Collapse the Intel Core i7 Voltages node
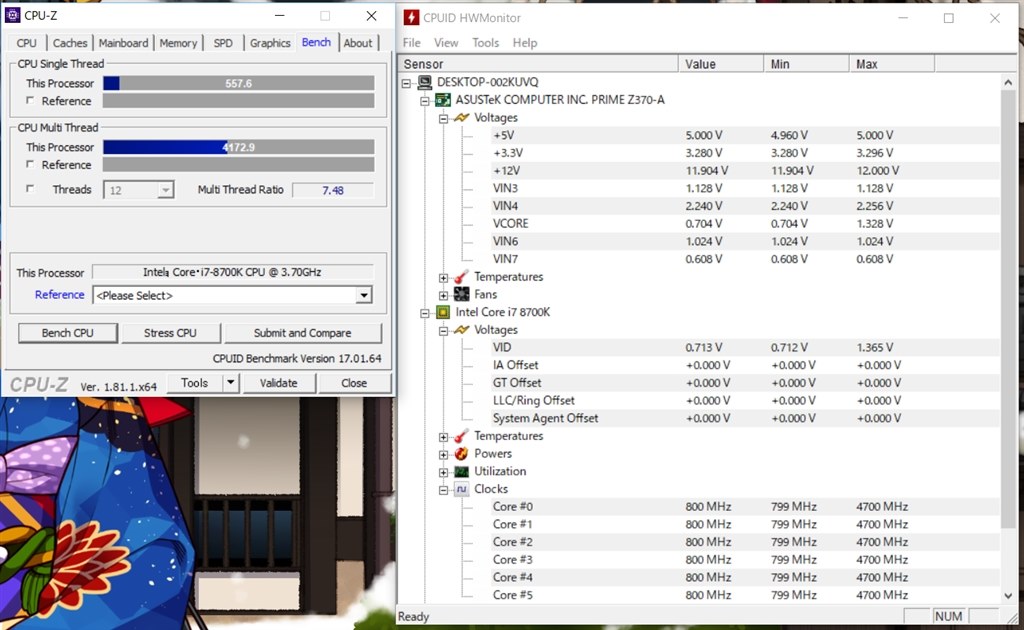This screenshot has height=630, width=1024. click(x=443, y=330)
